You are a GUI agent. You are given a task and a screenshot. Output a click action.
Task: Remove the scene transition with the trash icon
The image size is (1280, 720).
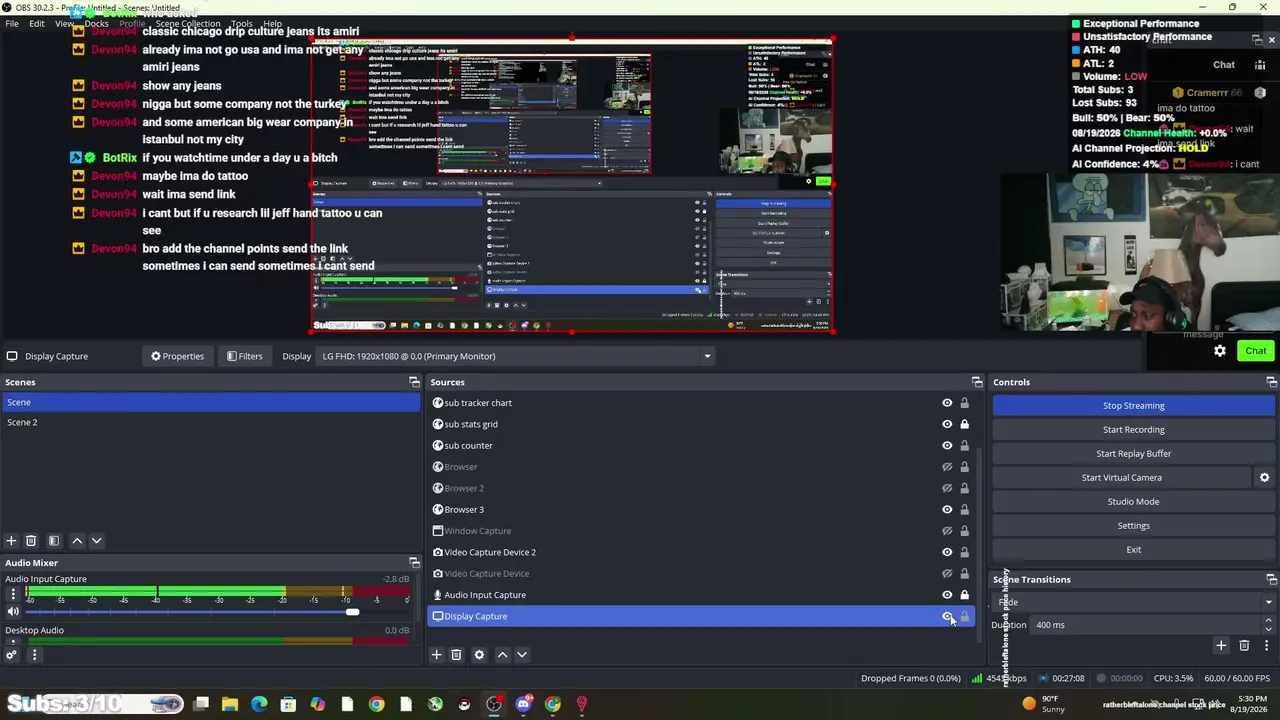tap(1244, 646)
